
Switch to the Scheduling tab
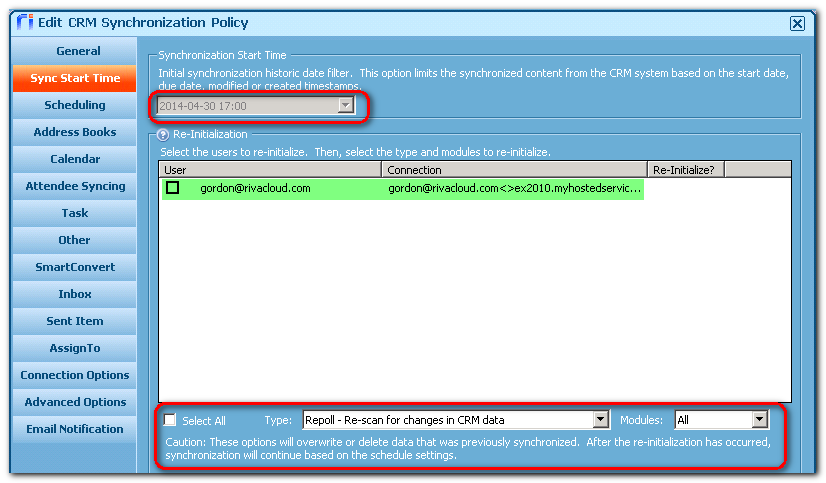74,105
